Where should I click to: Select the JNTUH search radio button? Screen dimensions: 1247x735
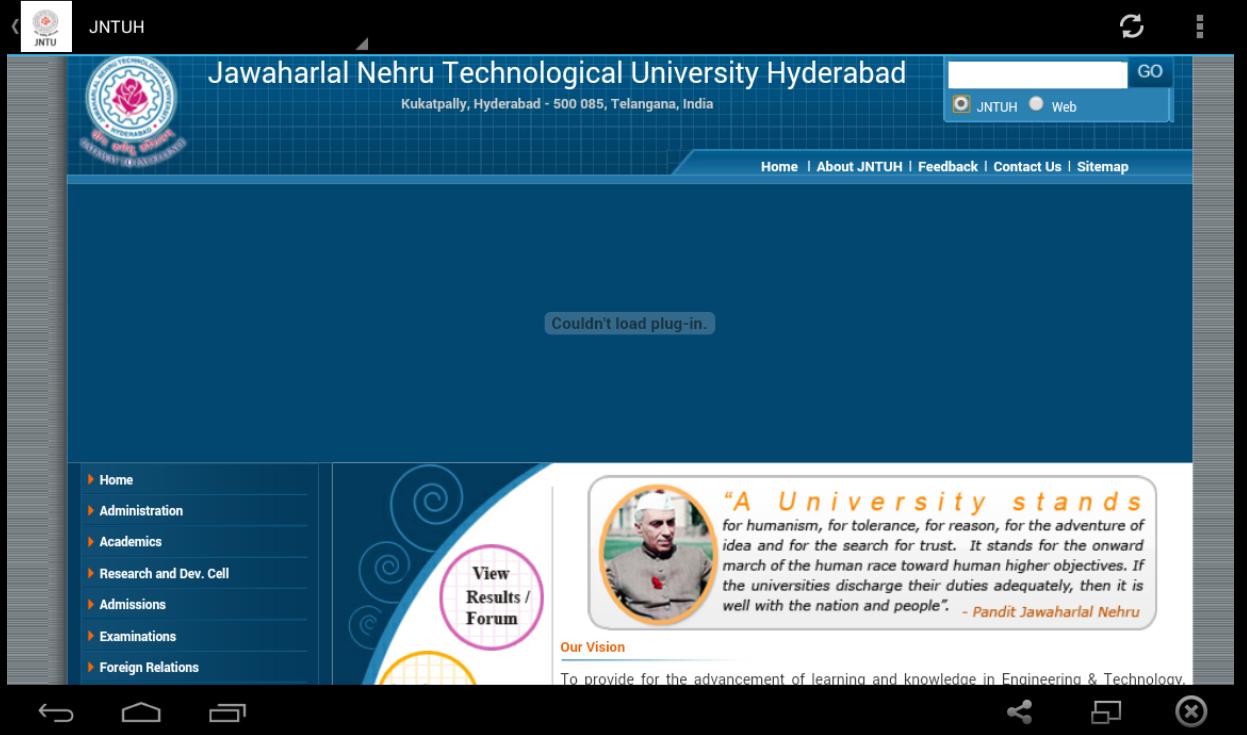(961, 103)
